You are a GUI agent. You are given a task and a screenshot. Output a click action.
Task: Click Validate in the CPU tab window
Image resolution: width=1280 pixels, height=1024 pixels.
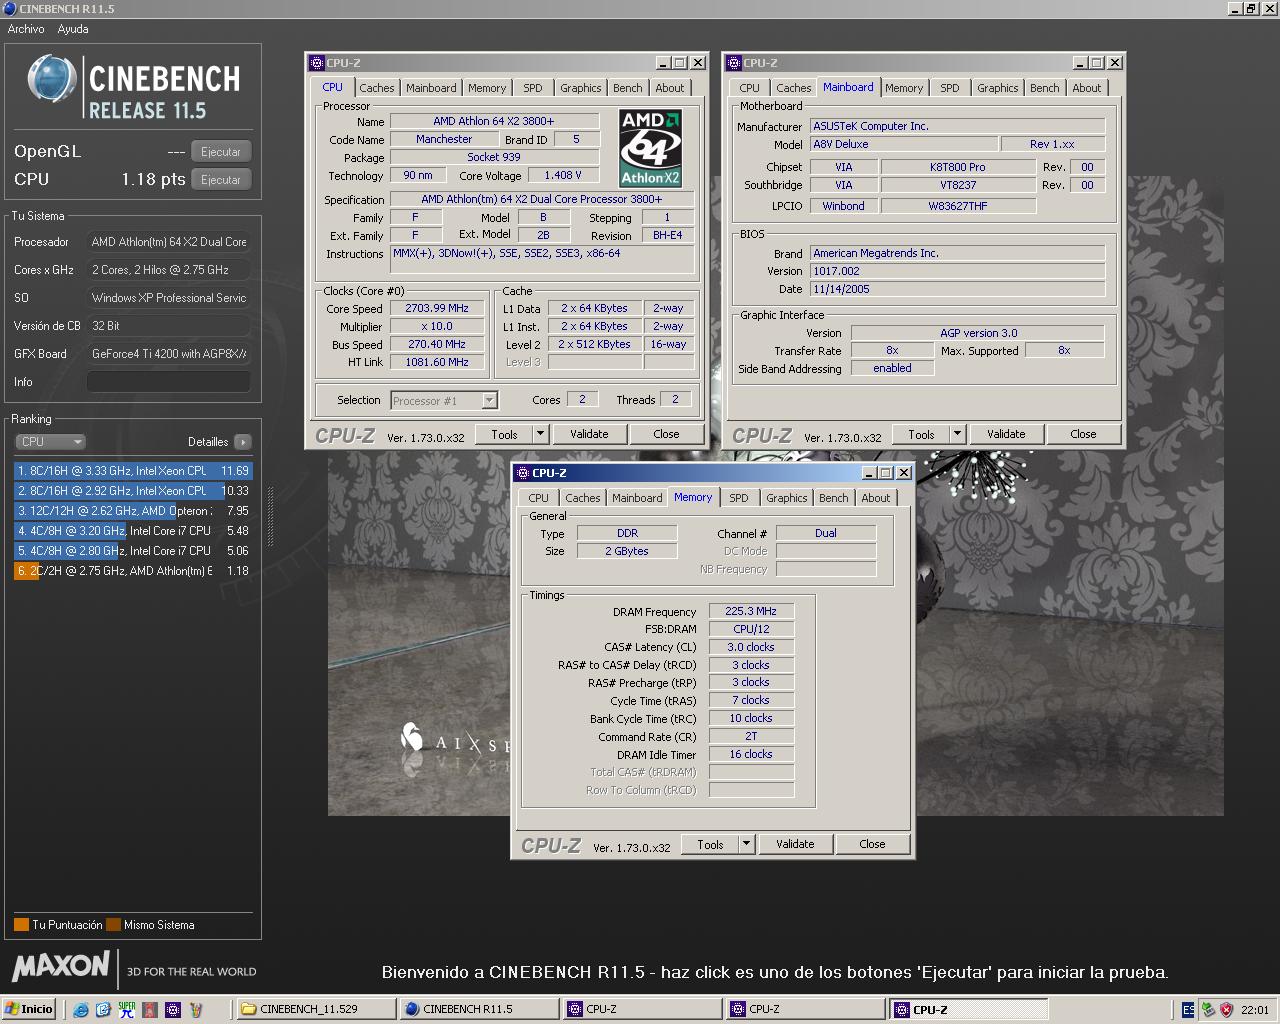(589, 434)
